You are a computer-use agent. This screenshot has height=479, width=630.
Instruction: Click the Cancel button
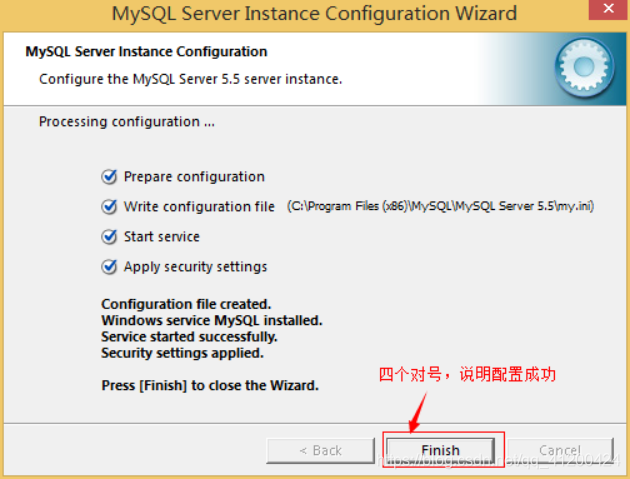(560, 450)
